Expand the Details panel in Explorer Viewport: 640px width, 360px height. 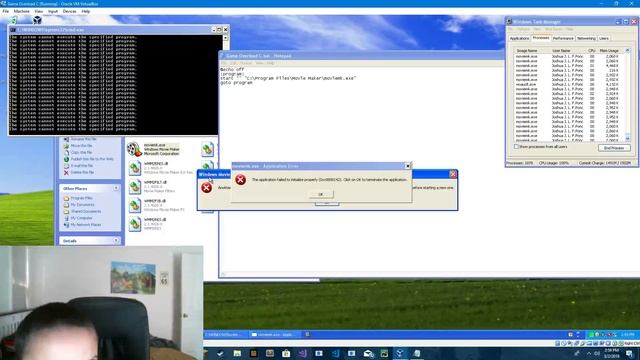[x=116, y=241]
